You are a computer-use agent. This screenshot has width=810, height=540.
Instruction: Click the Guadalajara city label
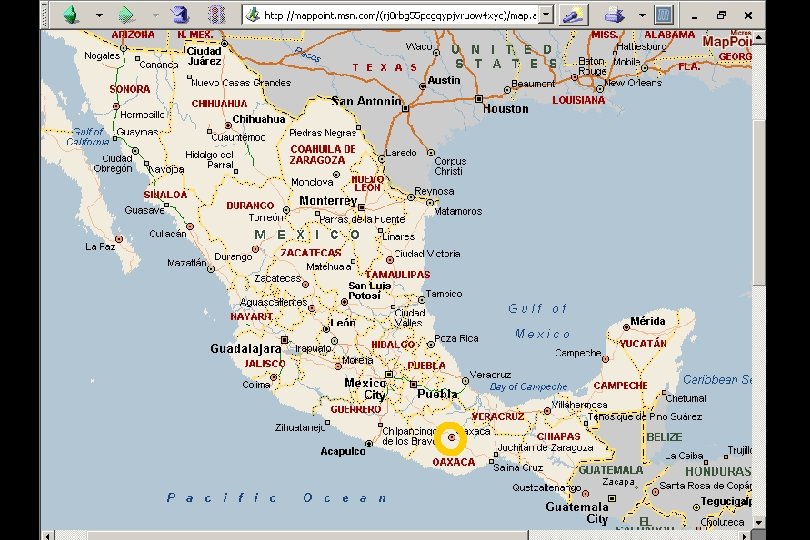click(x=245, y=349)
